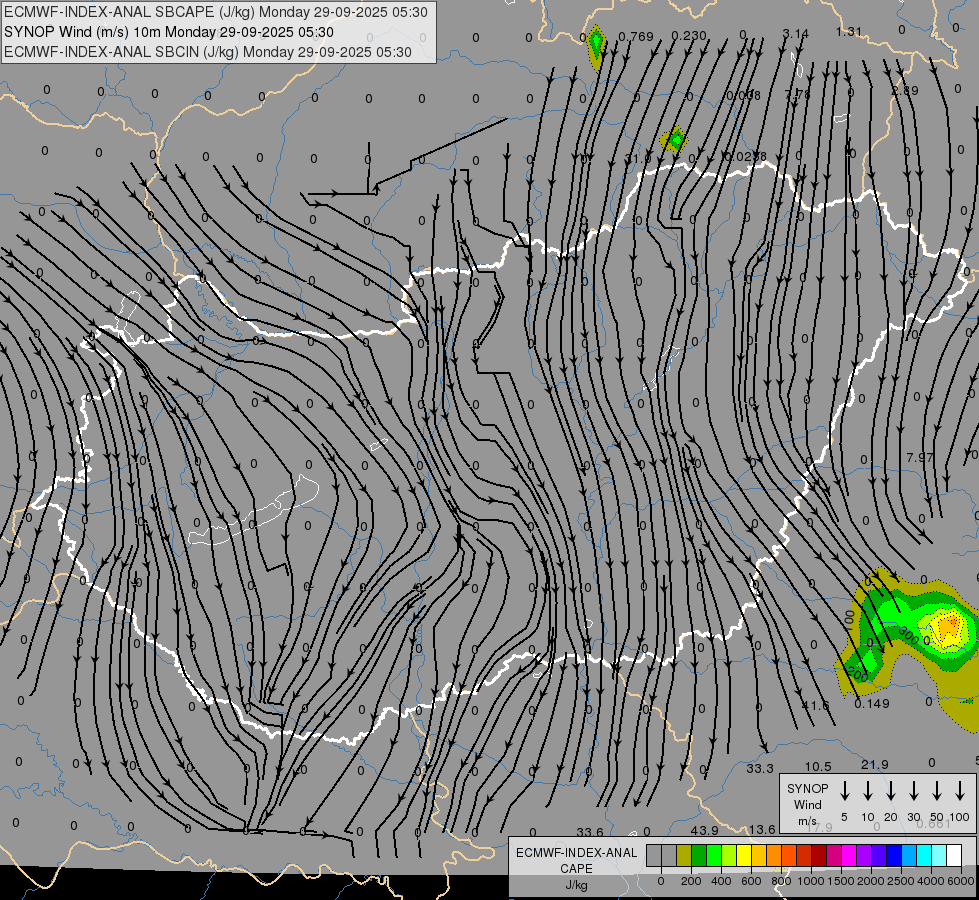
Task: Click the 600 tick label on CAPE legend
Action: pyautogui.click(x=751, y=881)
